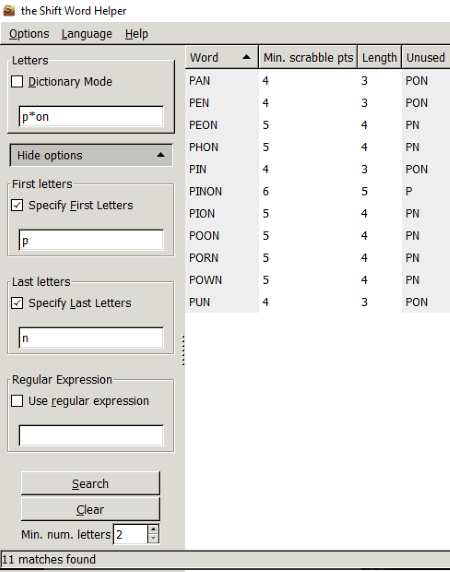450x572 pixels.
Task: Click the Clear button
Action: [90, 509]
